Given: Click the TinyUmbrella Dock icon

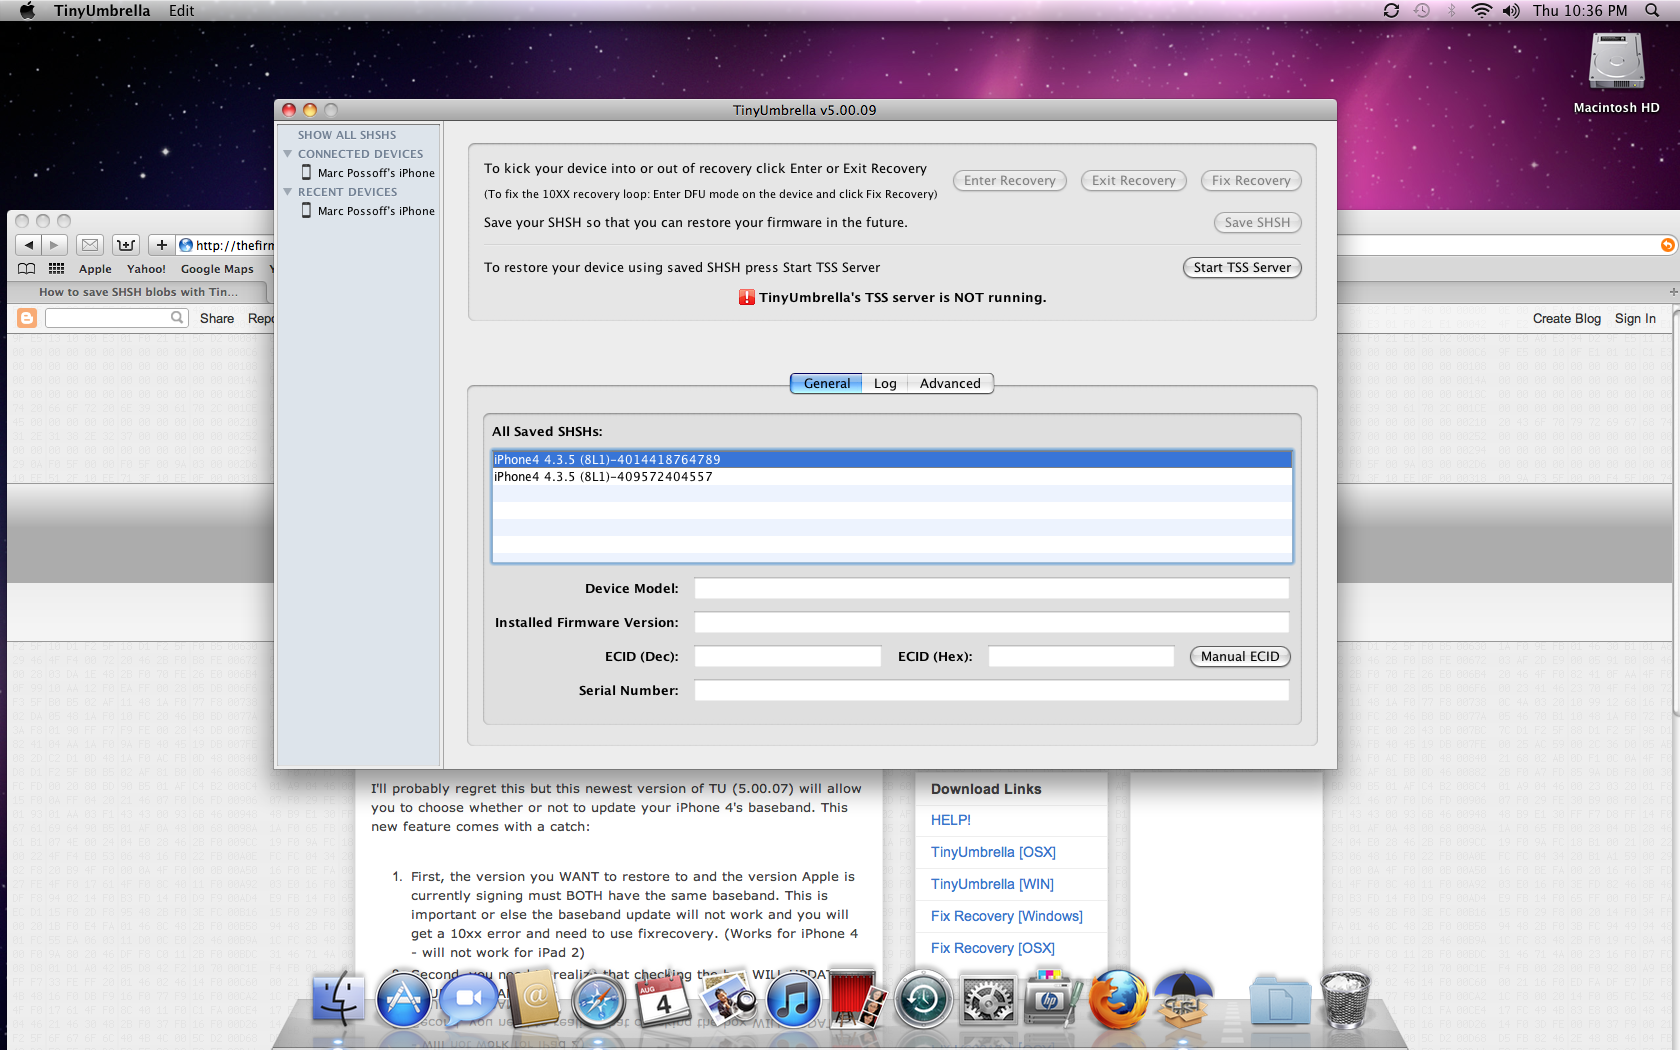Looking at the screenshot, I should coord(1183,999).
